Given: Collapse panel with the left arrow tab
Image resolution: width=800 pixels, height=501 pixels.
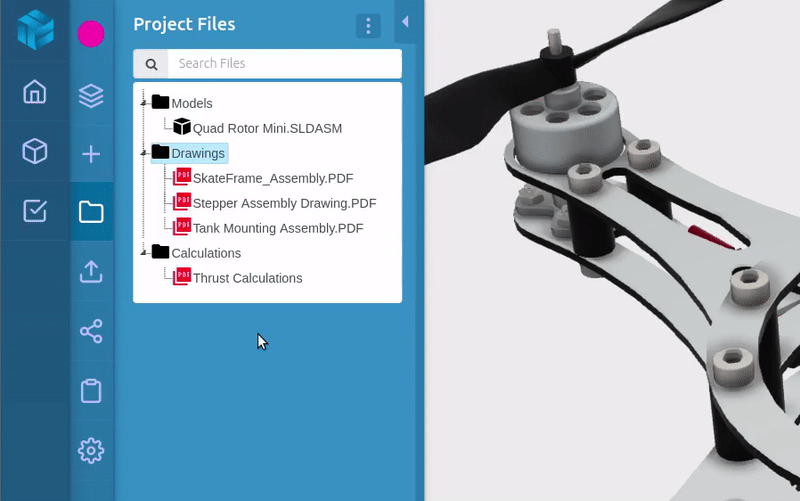Looking at the screenshot, I should (405, 21).
